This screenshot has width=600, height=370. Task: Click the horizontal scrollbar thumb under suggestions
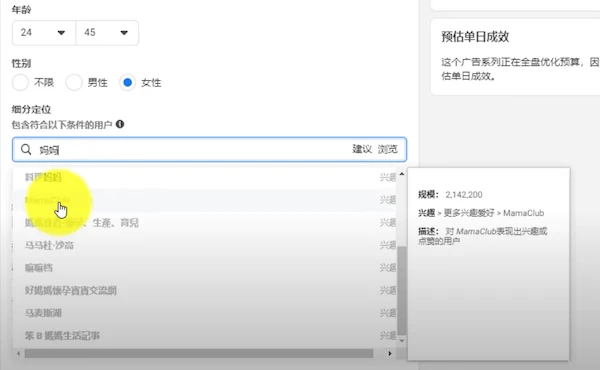[x=199, y=354]
